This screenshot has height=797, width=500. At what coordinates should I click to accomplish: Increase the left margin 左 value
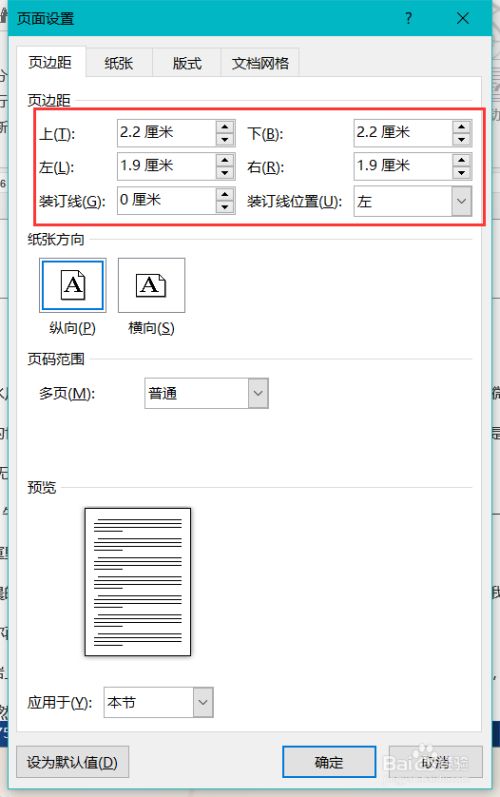(225, 161)
